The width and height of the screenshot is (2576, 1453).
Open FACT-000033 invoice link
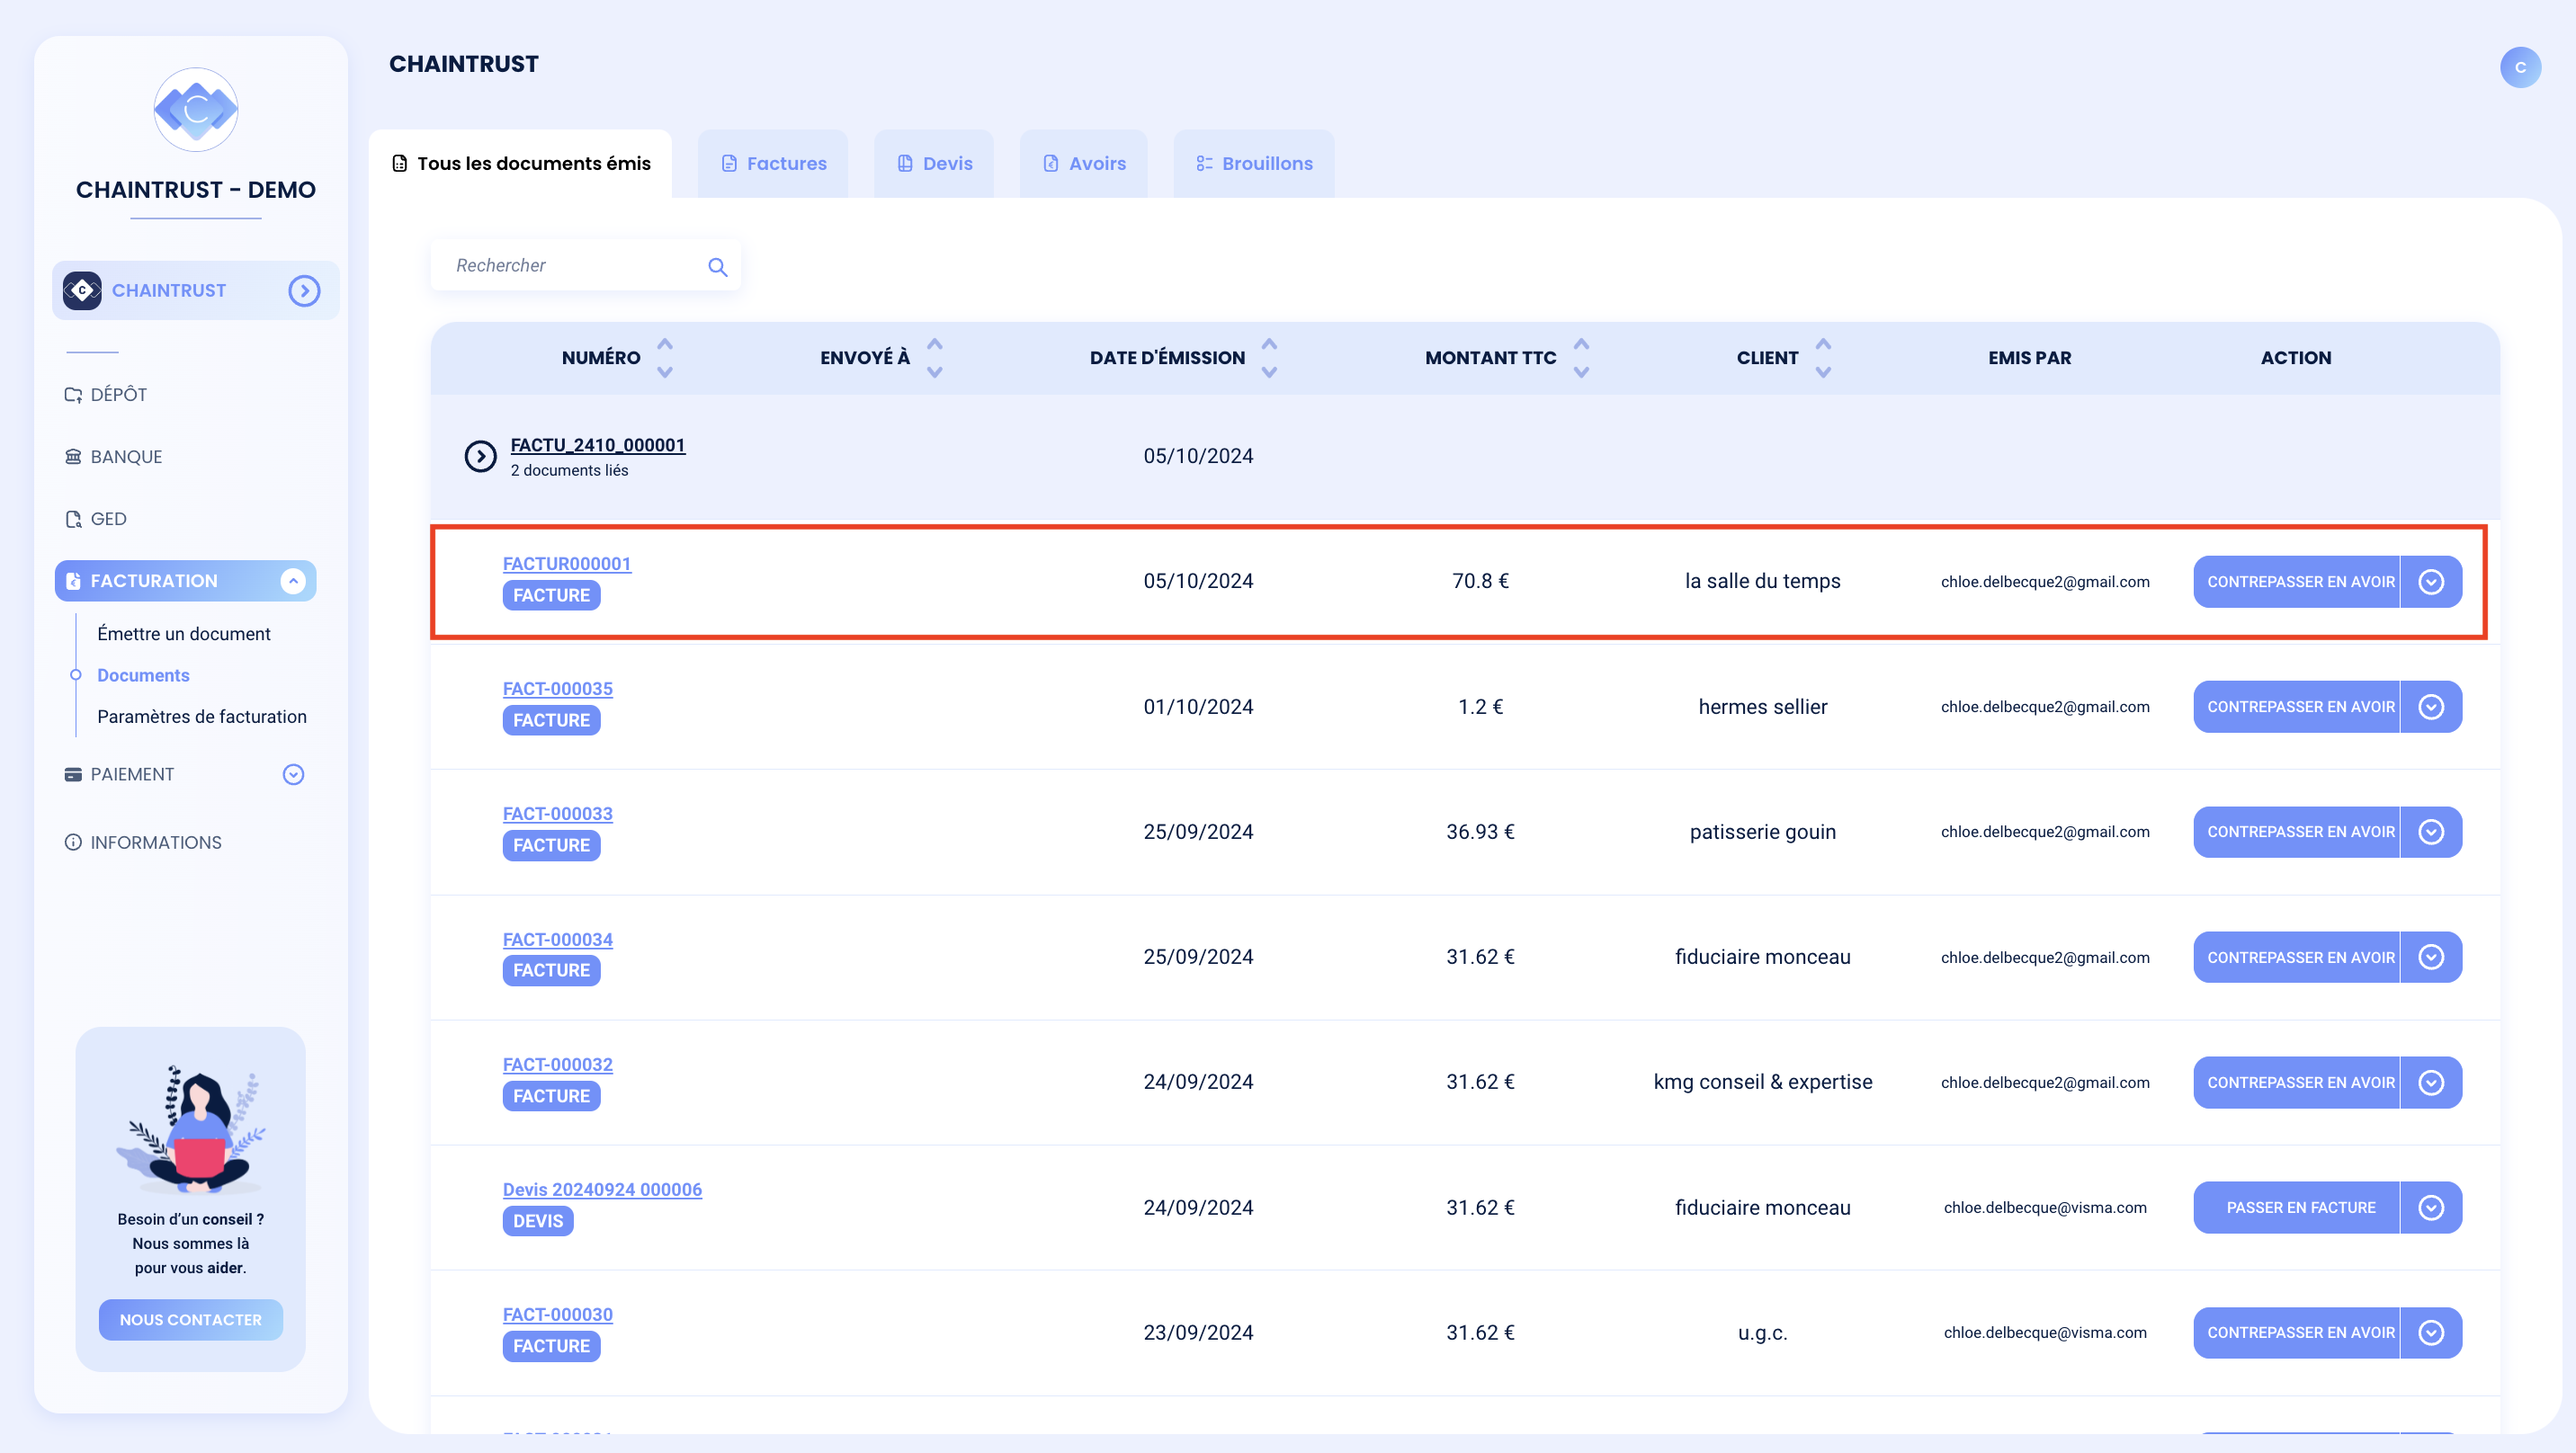[558, 814]
